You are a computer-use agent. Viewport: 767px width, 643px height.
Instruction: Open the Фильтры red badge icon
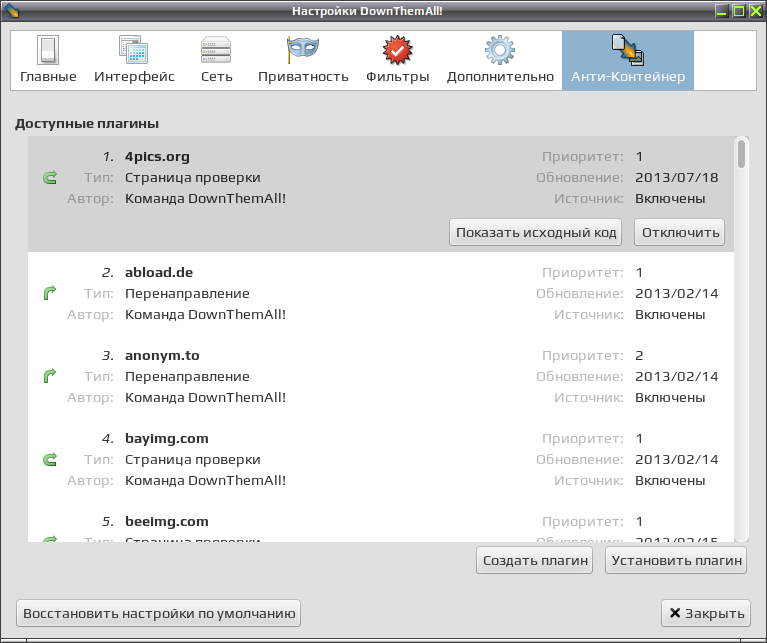coord(397,50)
